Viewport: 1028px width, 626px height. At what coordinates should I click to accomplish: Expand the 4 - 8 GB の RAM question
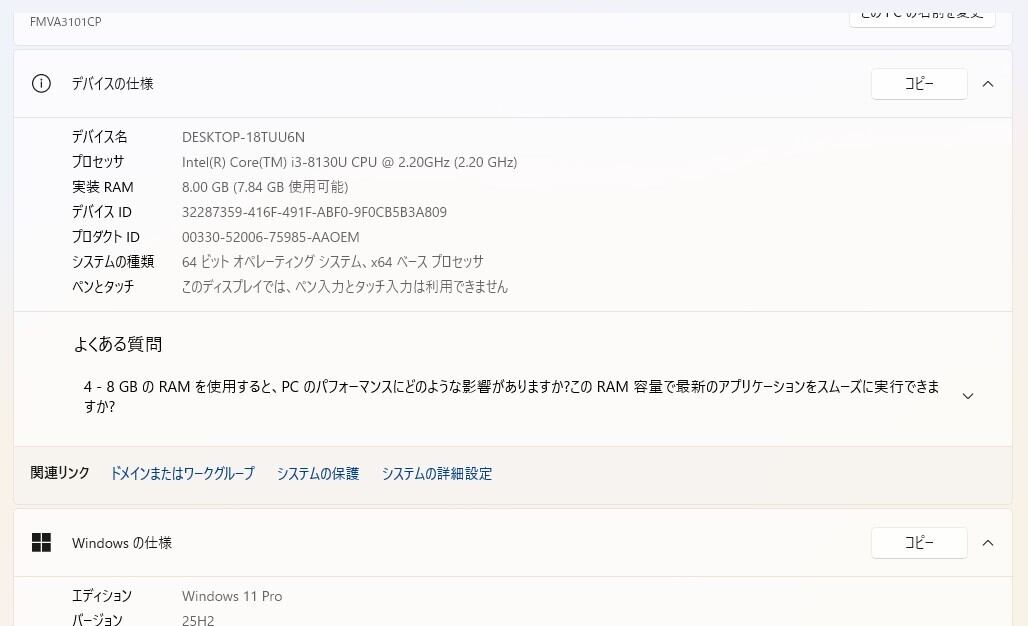pyautogui.click(x=967, y=396)
